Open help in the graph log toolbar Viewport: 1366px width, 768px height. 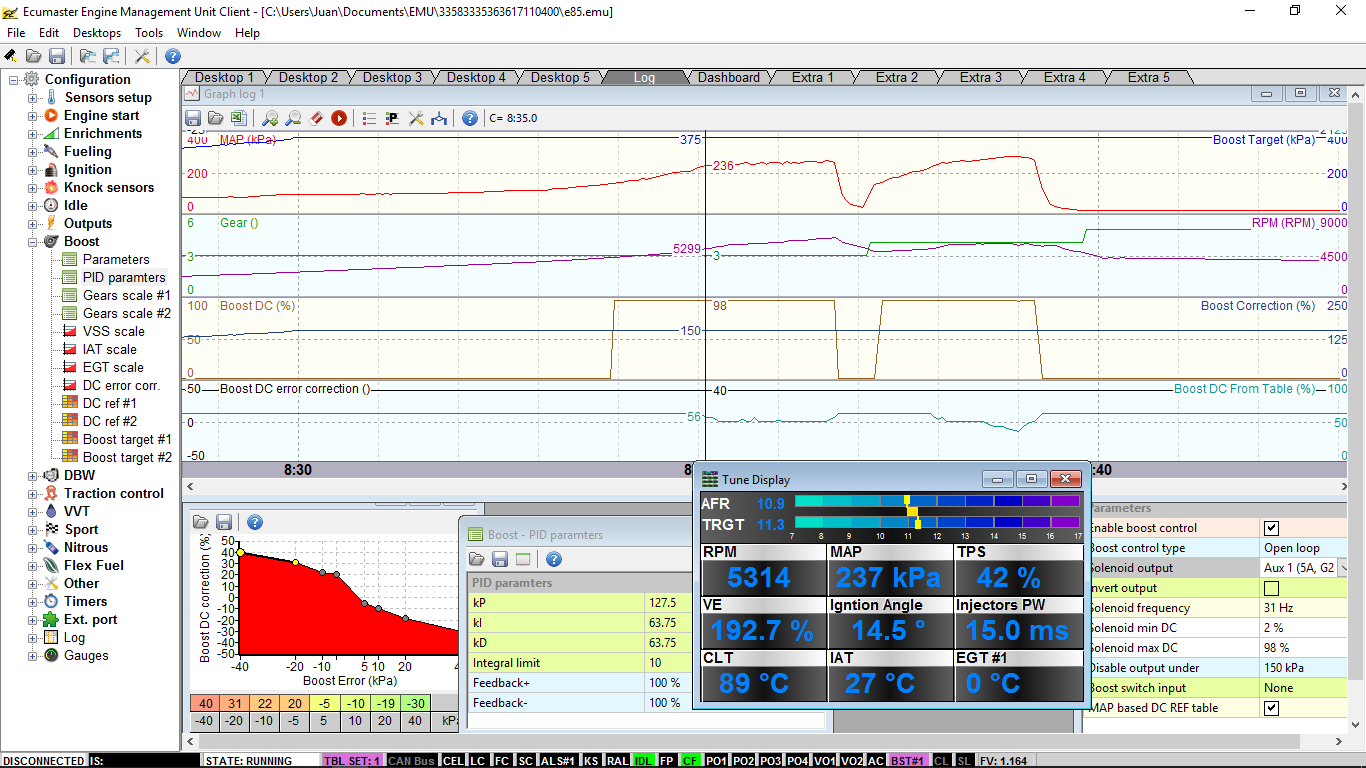click(469, 118)
